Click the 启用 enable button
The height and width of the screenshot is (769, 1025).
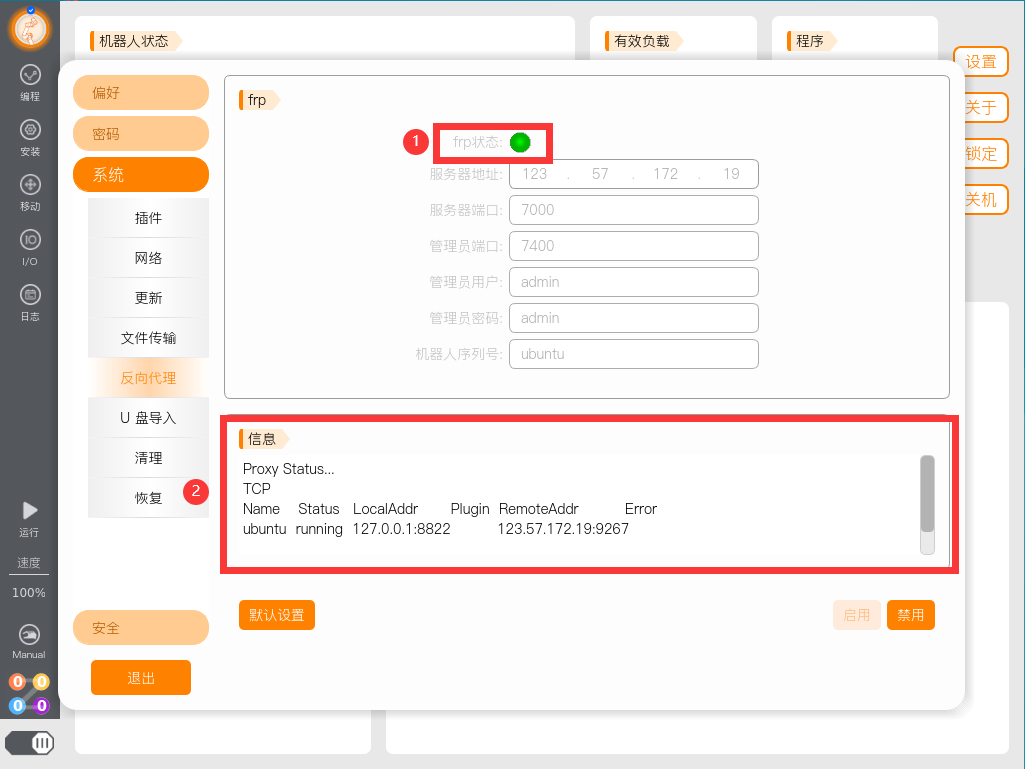(x=856, y=615)
